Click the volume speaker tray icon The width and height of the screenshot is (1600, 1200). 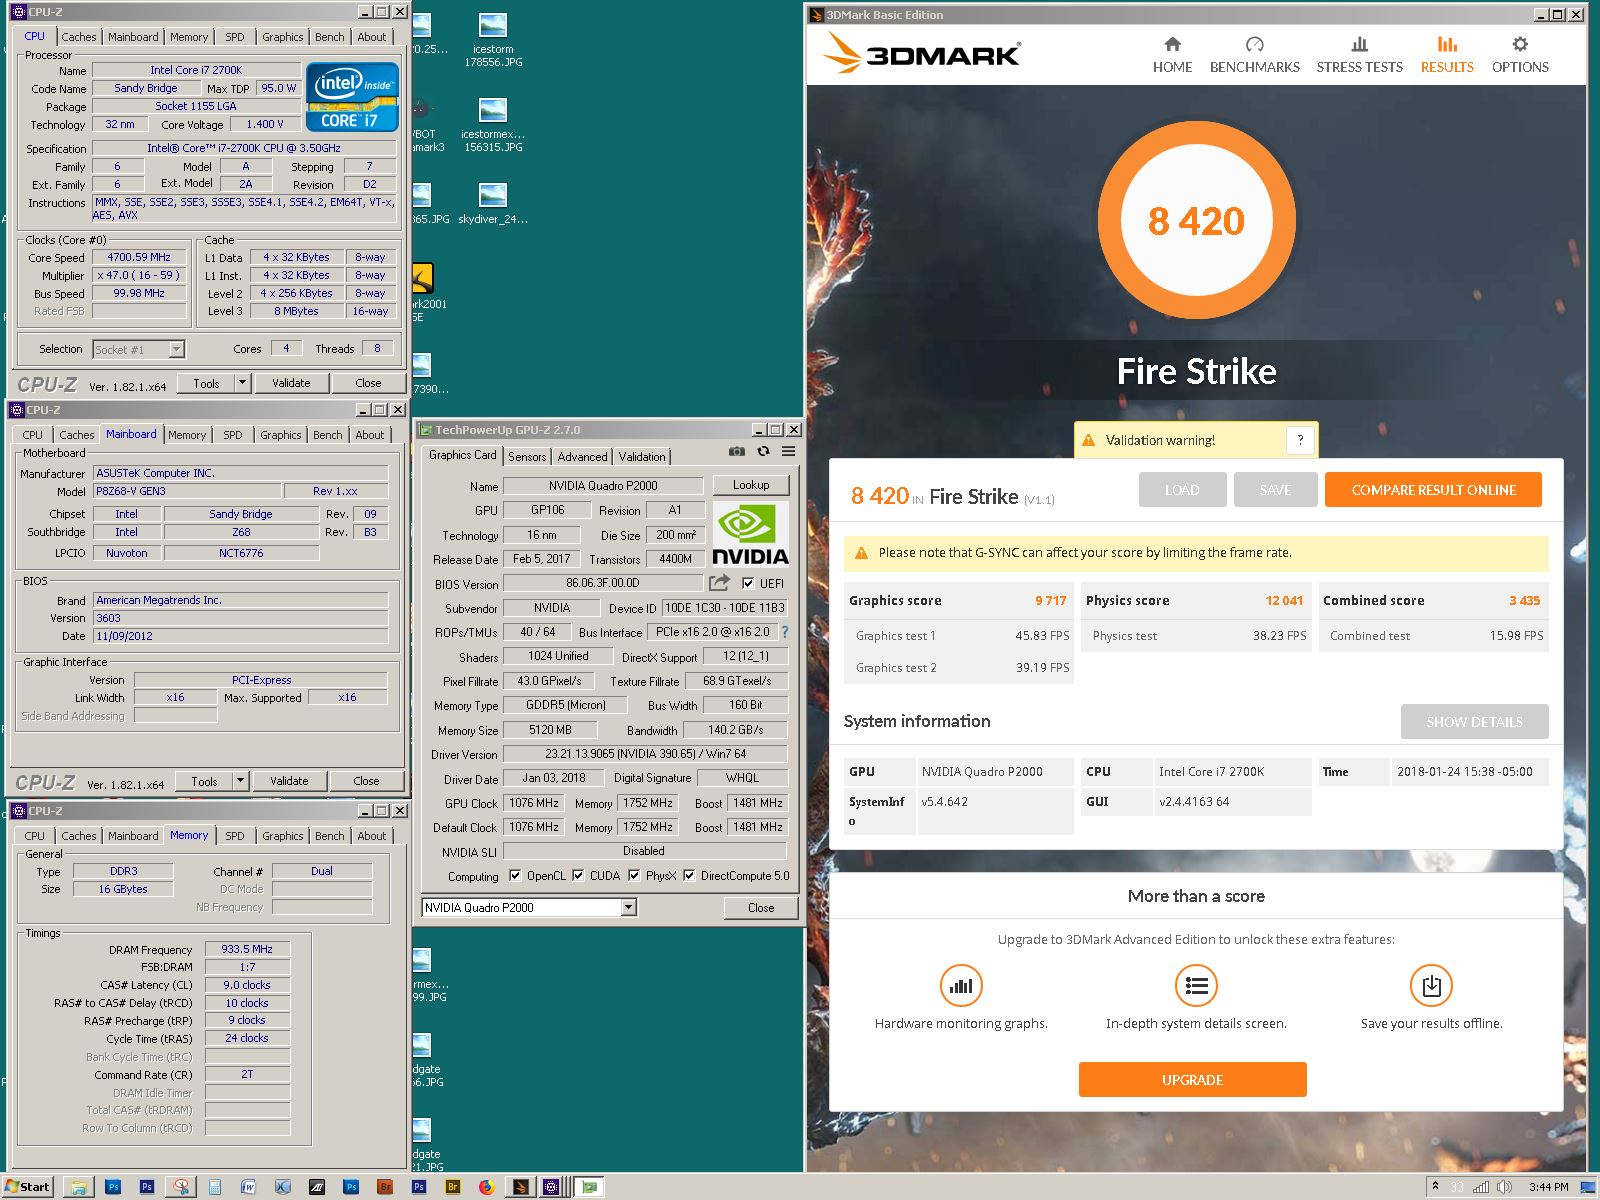pyautogui.click(x=1504, y=1187)
